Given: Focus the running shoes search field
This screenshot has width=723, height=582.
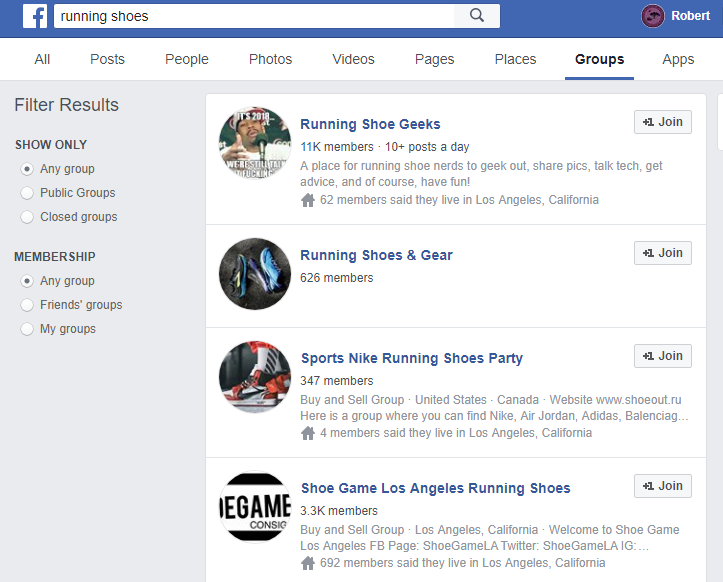Looking at the screenshot, I should coord(254,16).
